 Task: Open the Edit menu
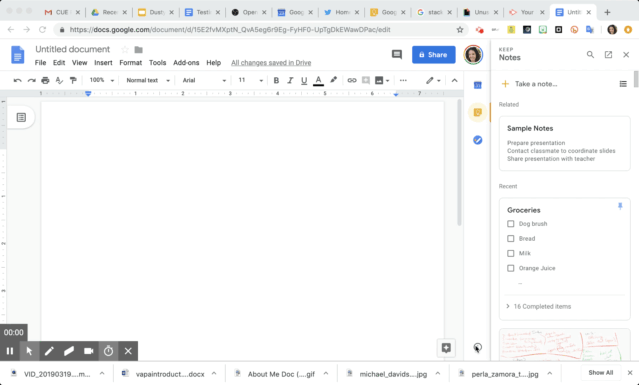pyautogui.click(x=59, y=63)
